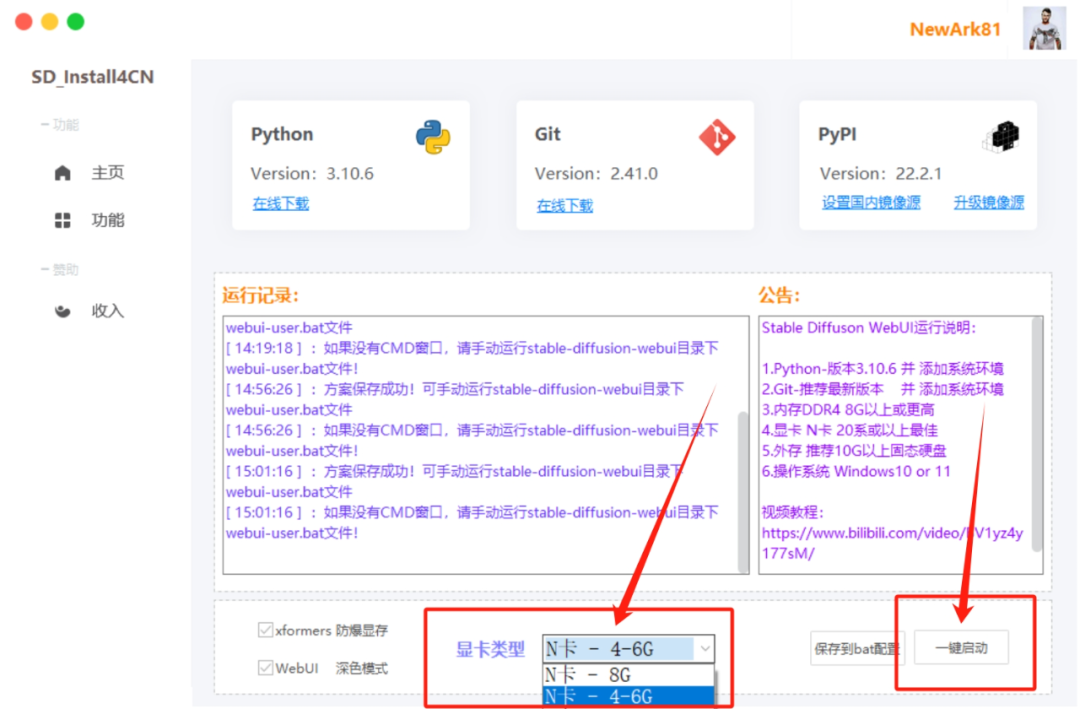Click the Git logo icon
Viewport: 1080px width, 709px height.
[717, 137]
